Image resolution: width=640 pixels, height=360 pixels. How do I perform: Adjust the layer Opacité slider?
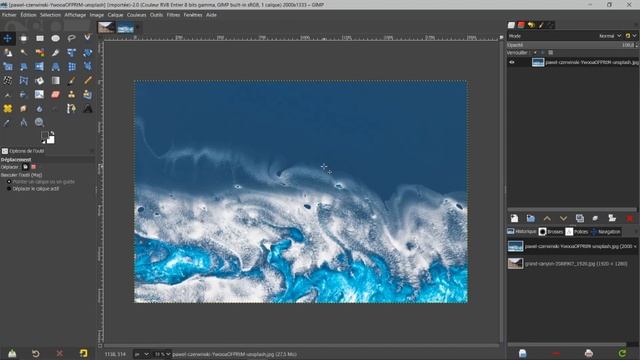(571, 45)
